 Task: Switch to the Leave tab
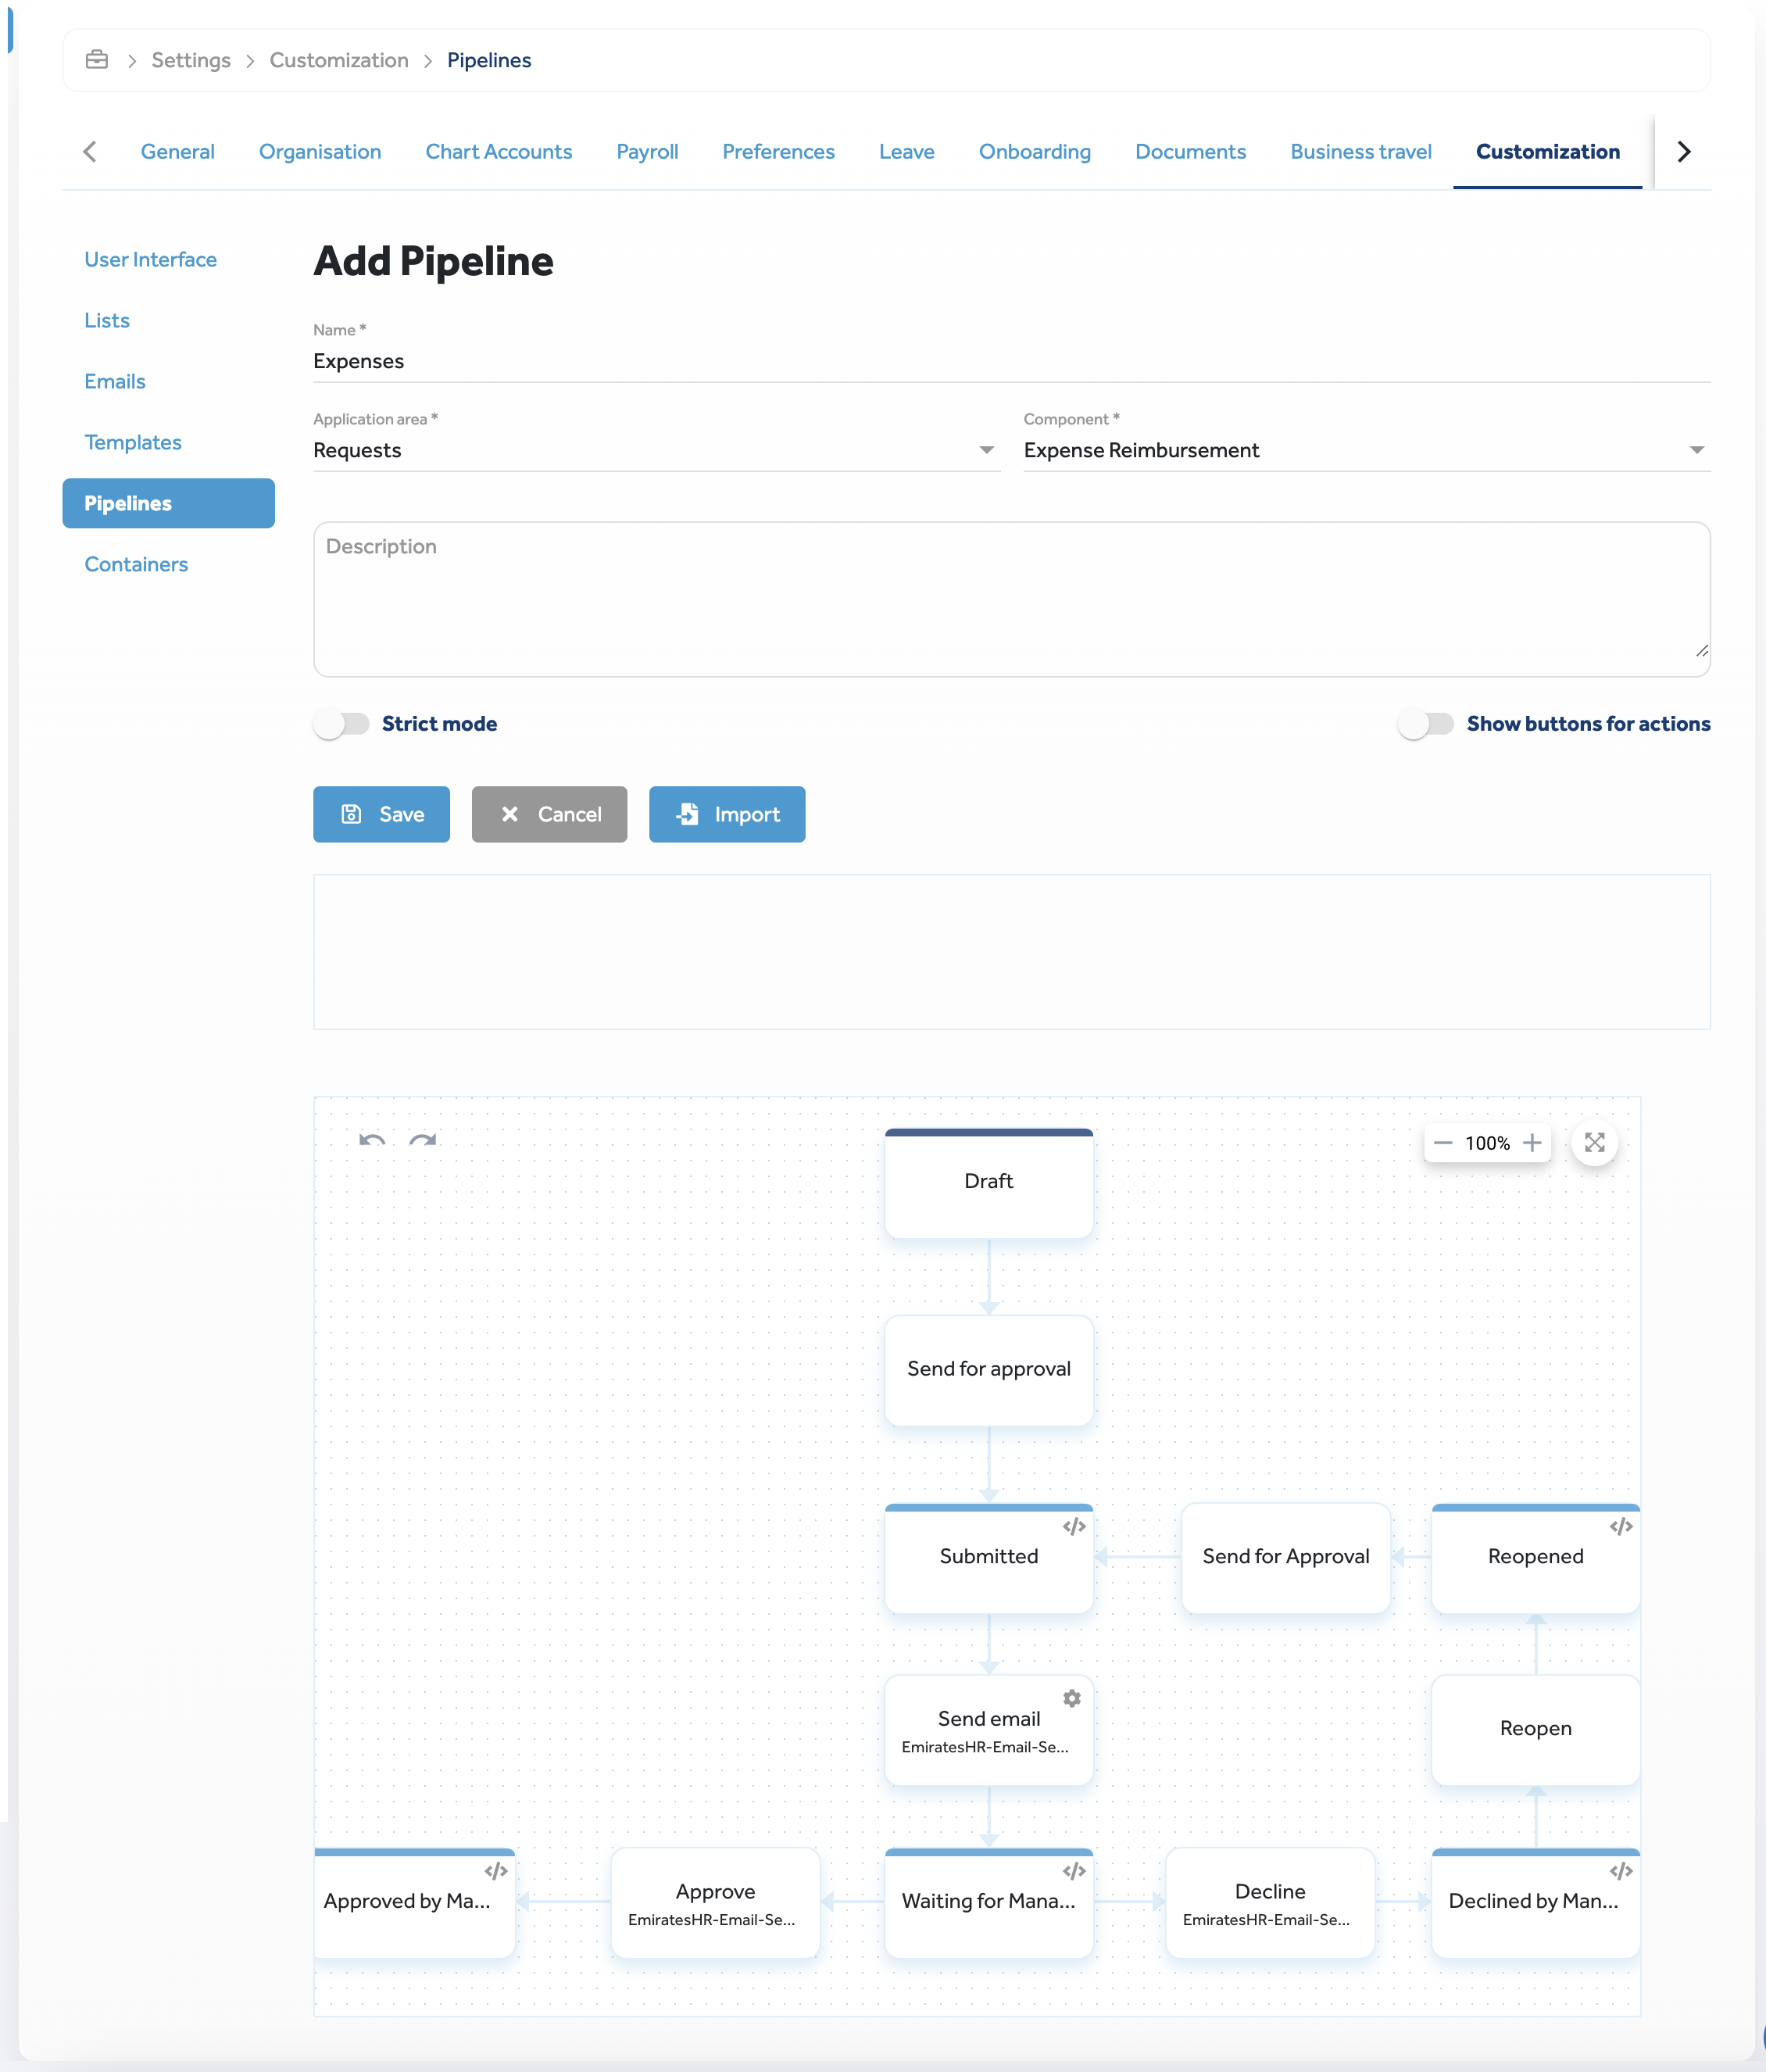coord(906,152)
